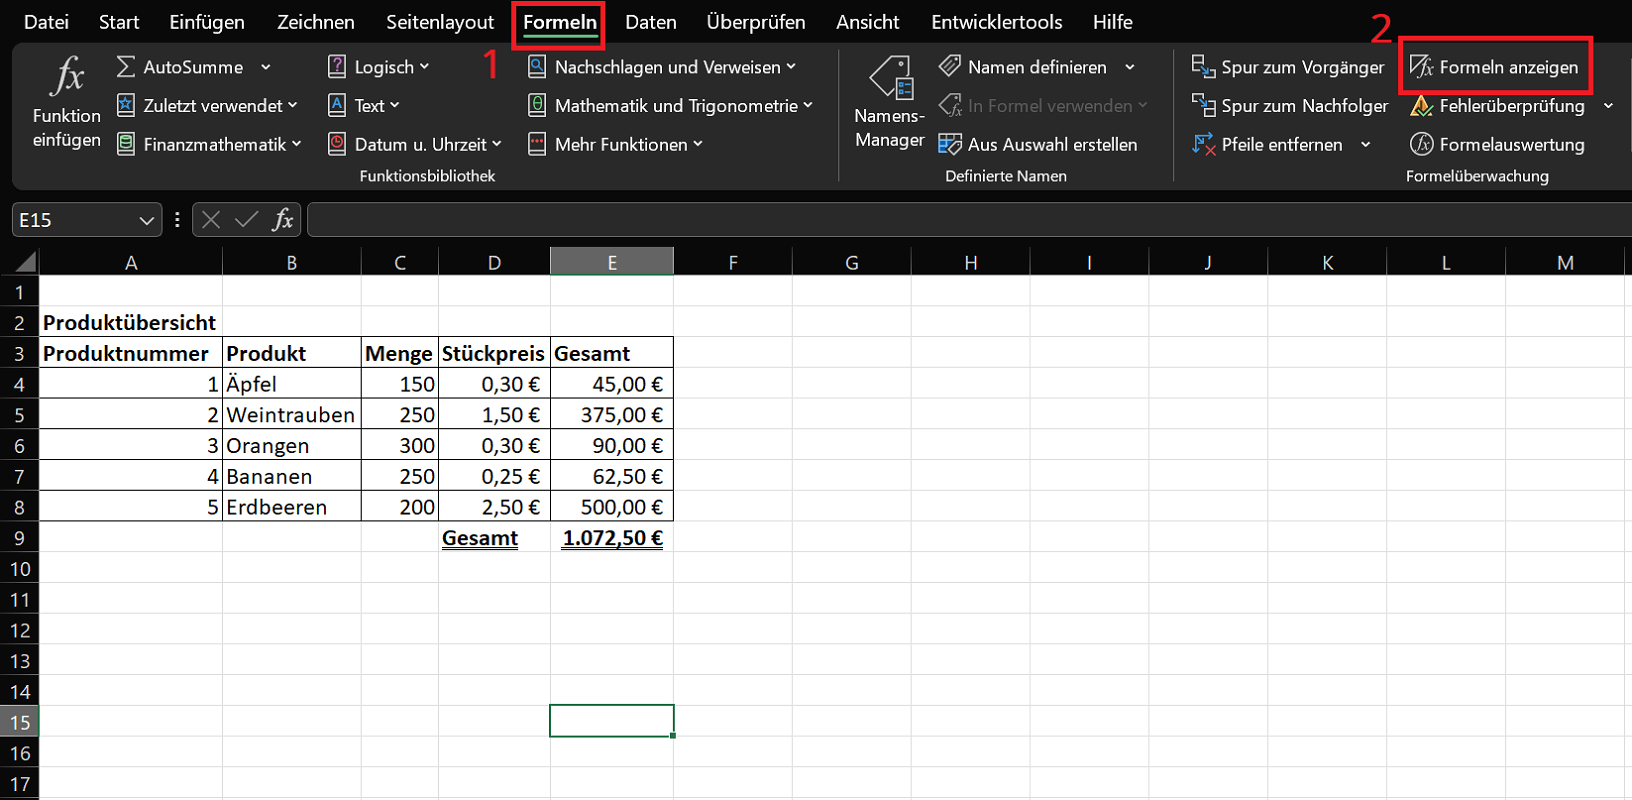Screen dimensions: 1632x800
Task: Open Mehr Funktionen menu
Action: coord(615,144)
